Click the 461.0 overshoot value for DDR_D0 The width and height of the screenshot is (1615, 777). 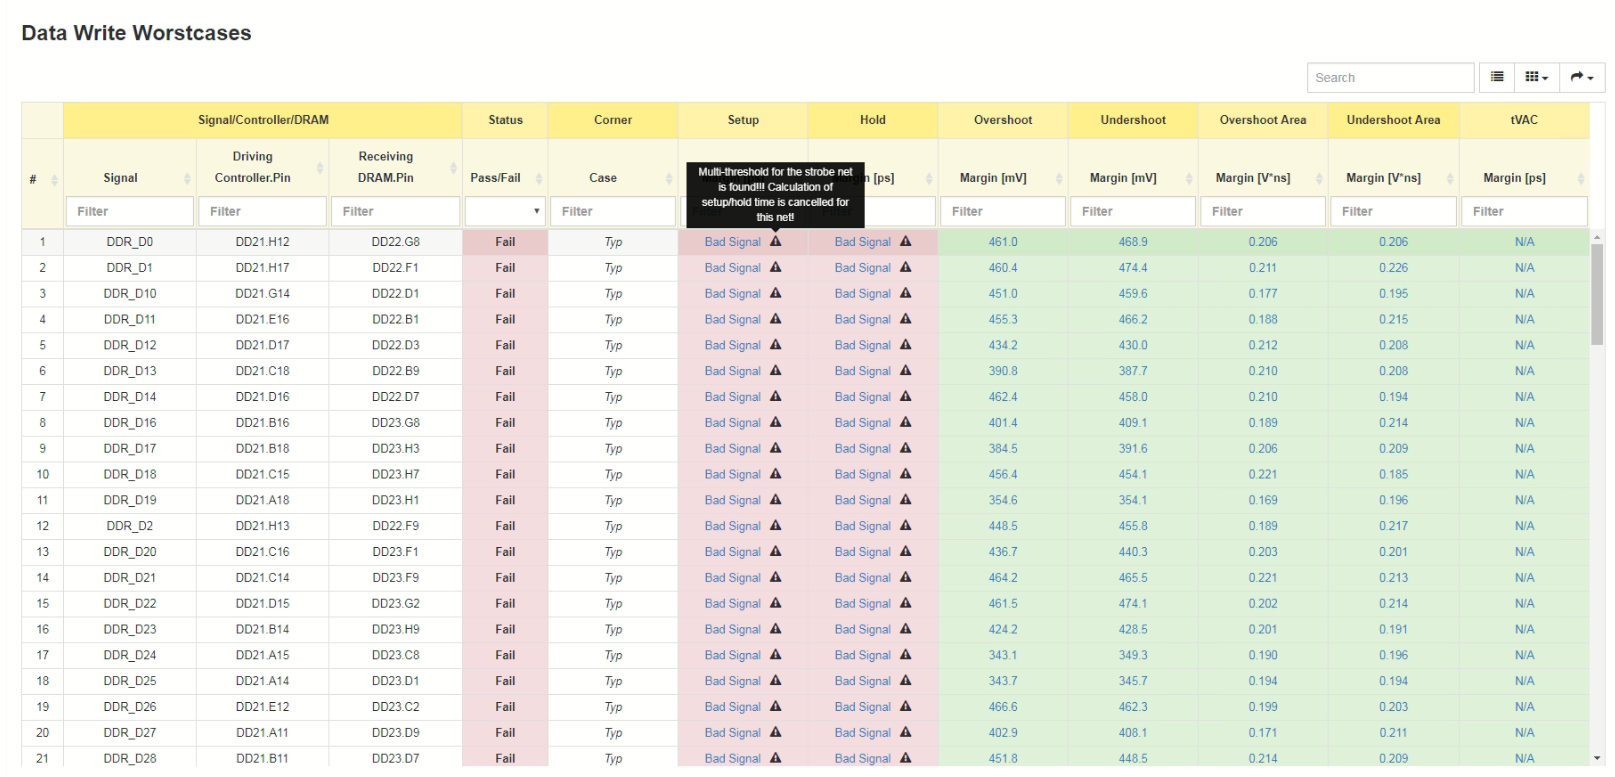click(x=1003, y=242)
